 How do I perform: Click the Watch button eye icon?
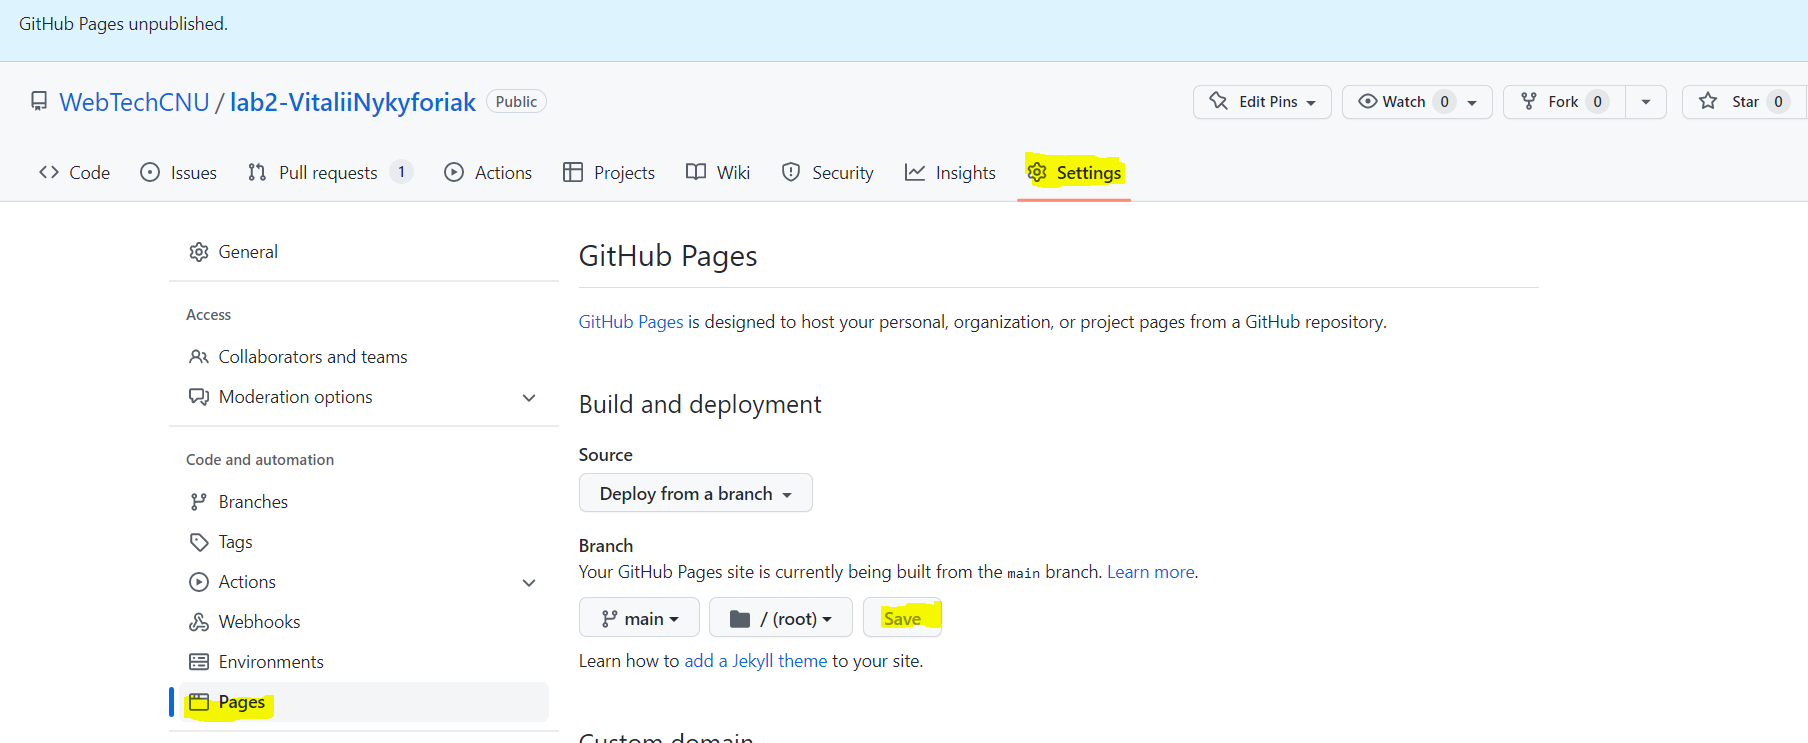pos(1367,101)
